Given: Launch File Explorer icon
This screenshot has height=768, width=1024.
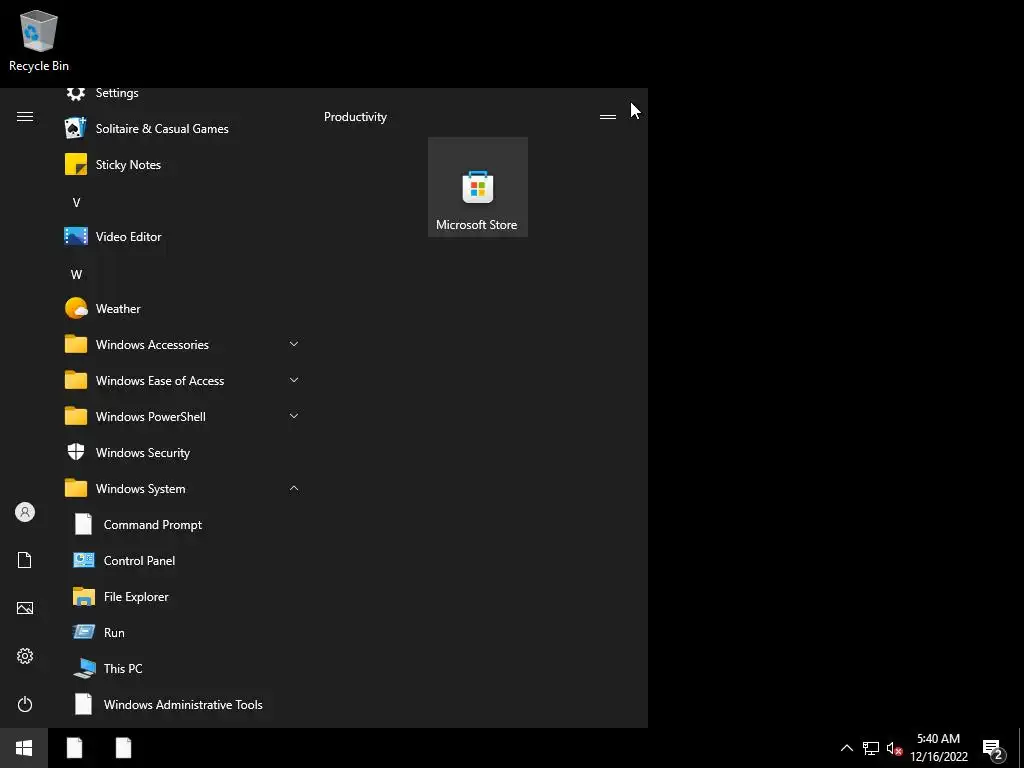Looking at the screenshot, I should tap(84, 596).
